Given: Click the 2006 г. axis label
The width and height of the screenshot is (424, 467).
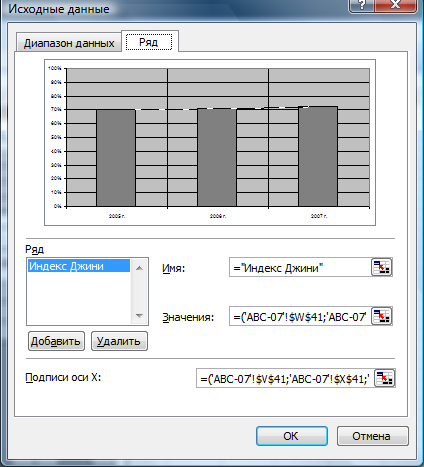Looking at the screenshot, I should click(x=218, y=216).
